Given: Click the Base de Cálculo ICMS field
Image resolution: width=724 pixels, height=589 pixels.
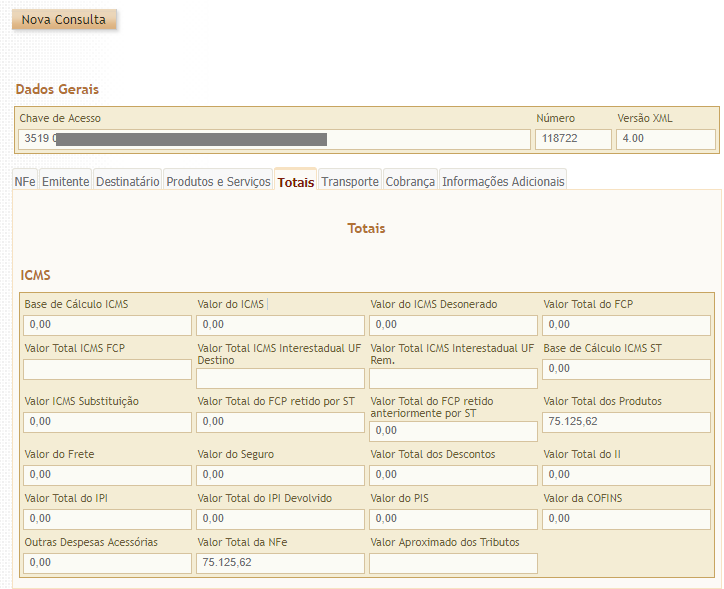Looking at the screenshot, I should (x=107, y=325).
